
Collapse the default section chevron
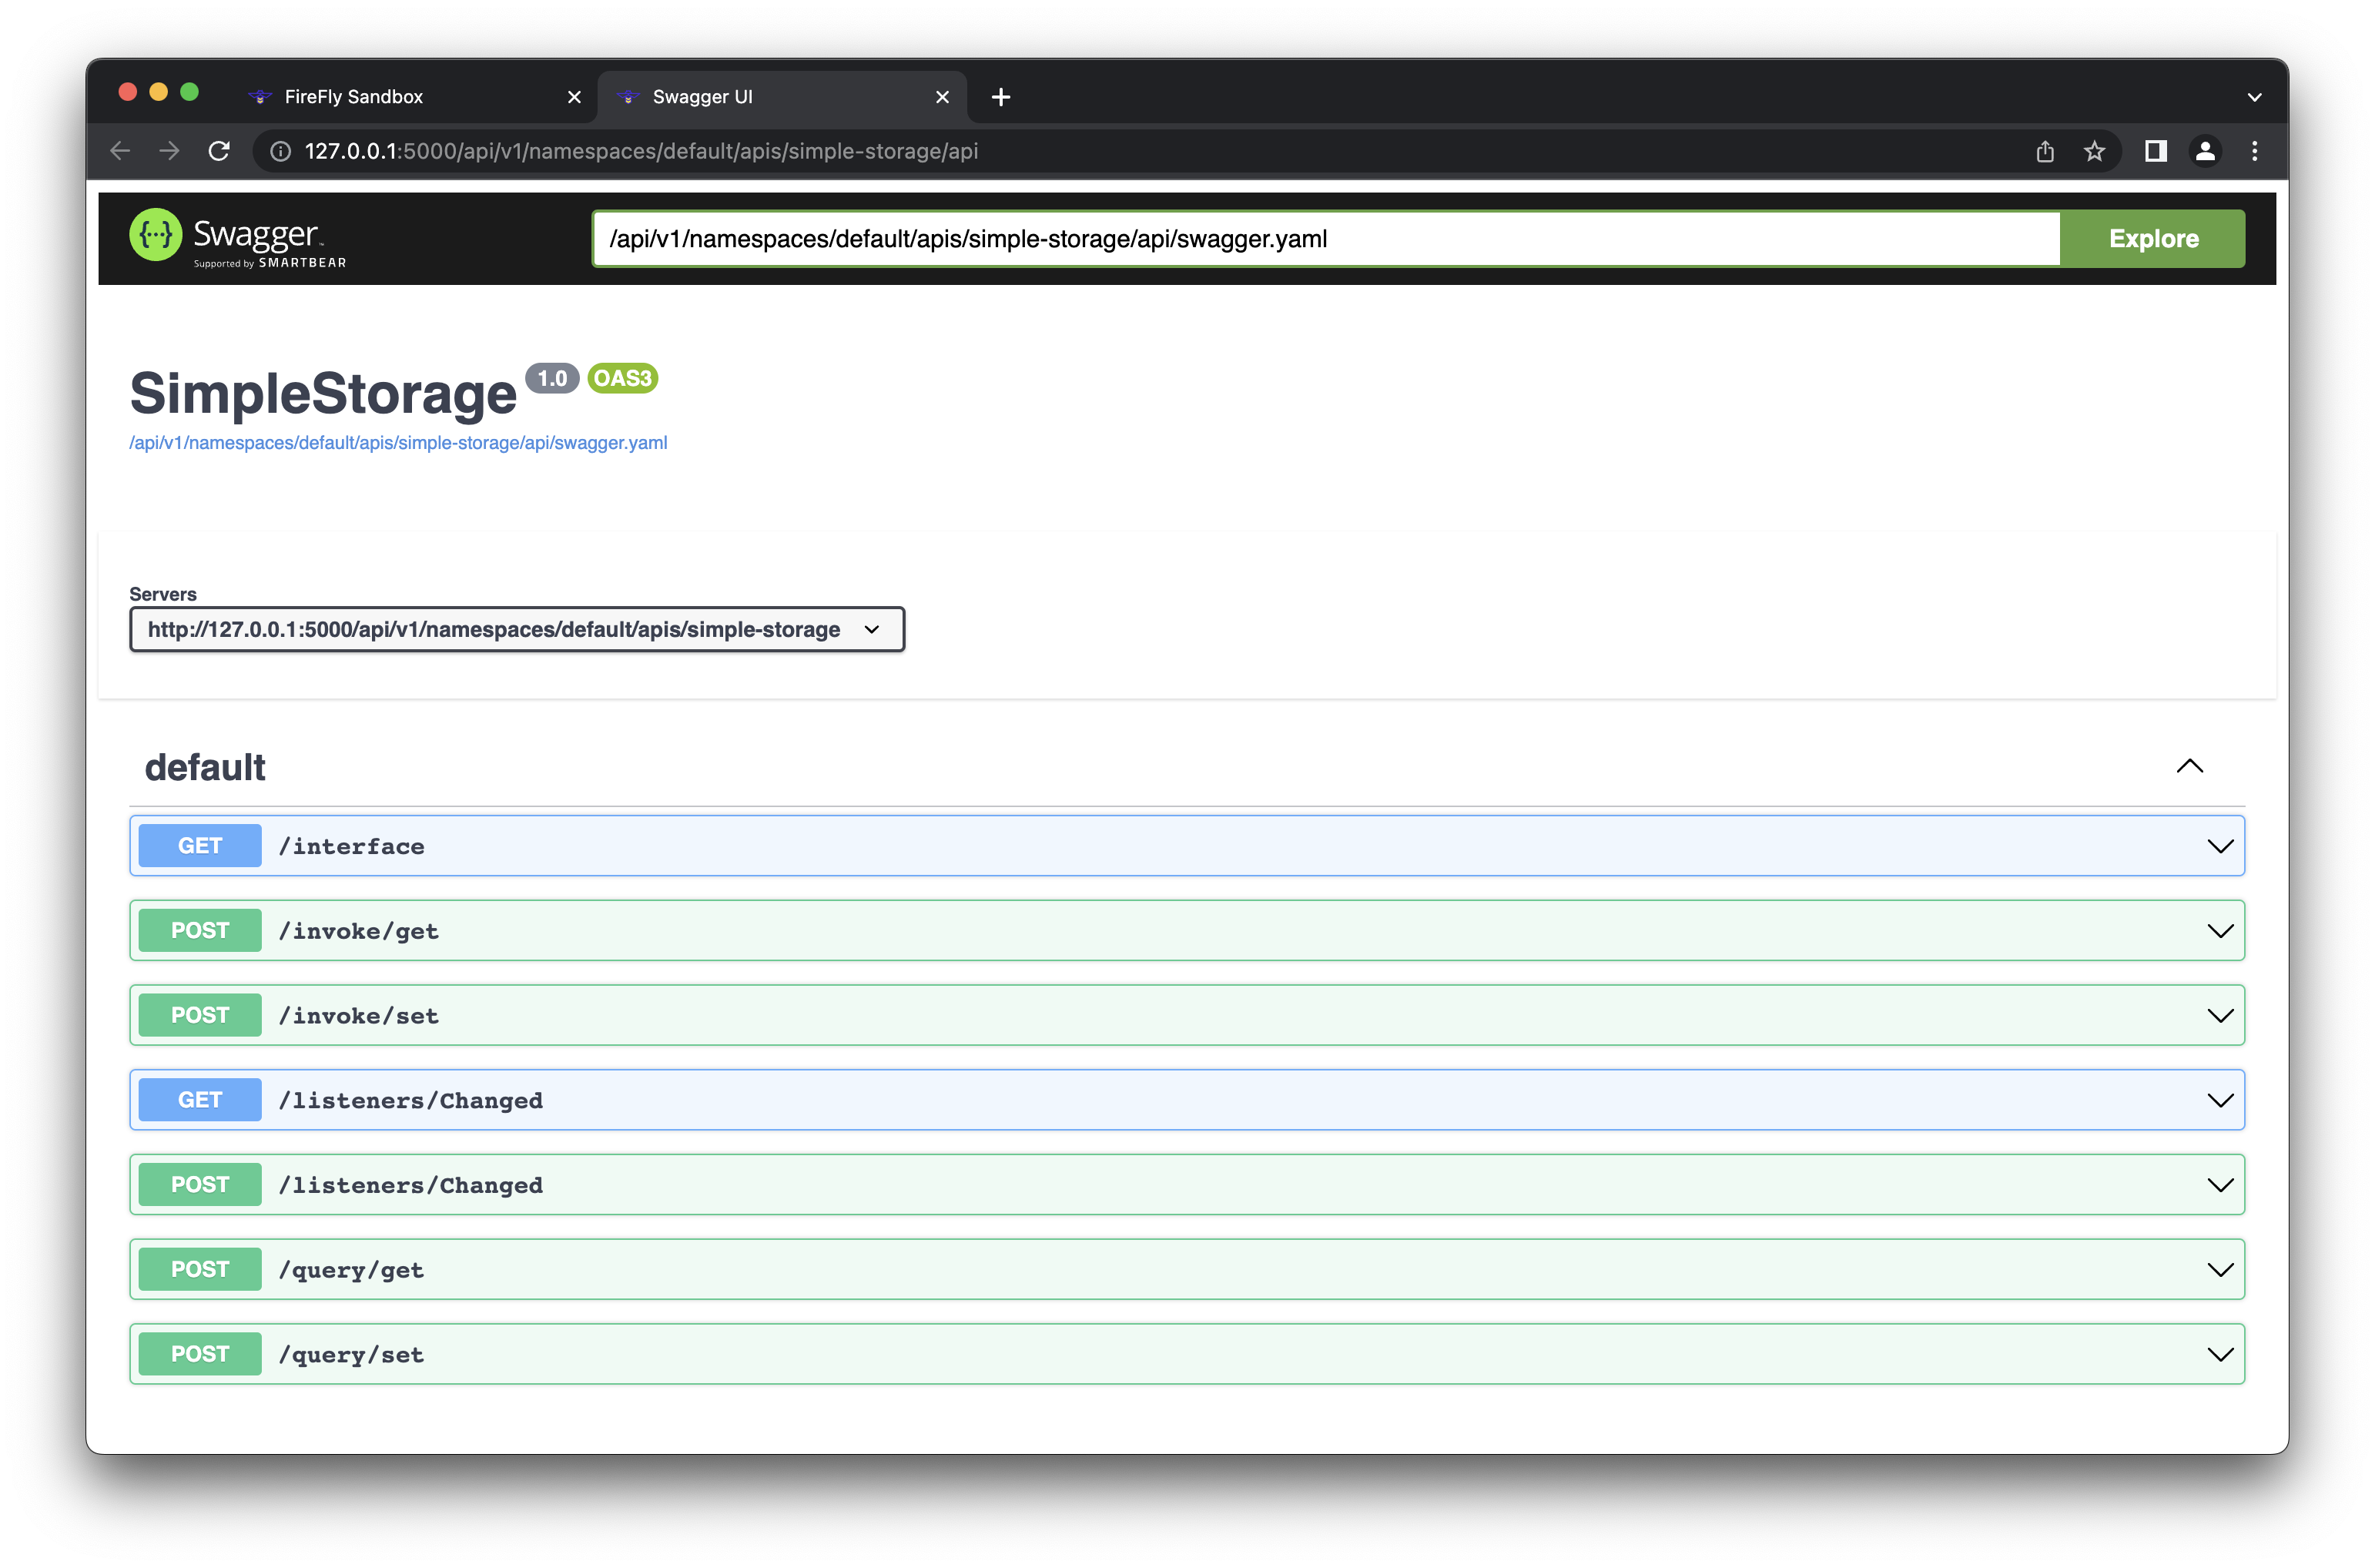click(x=2189, y=766)
